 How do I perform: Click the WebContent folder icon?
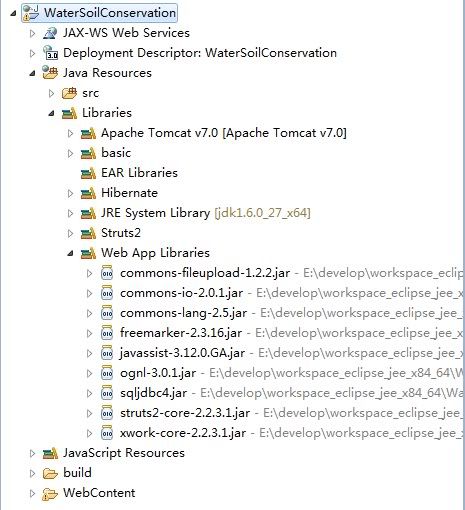click(x=50, y=493)
